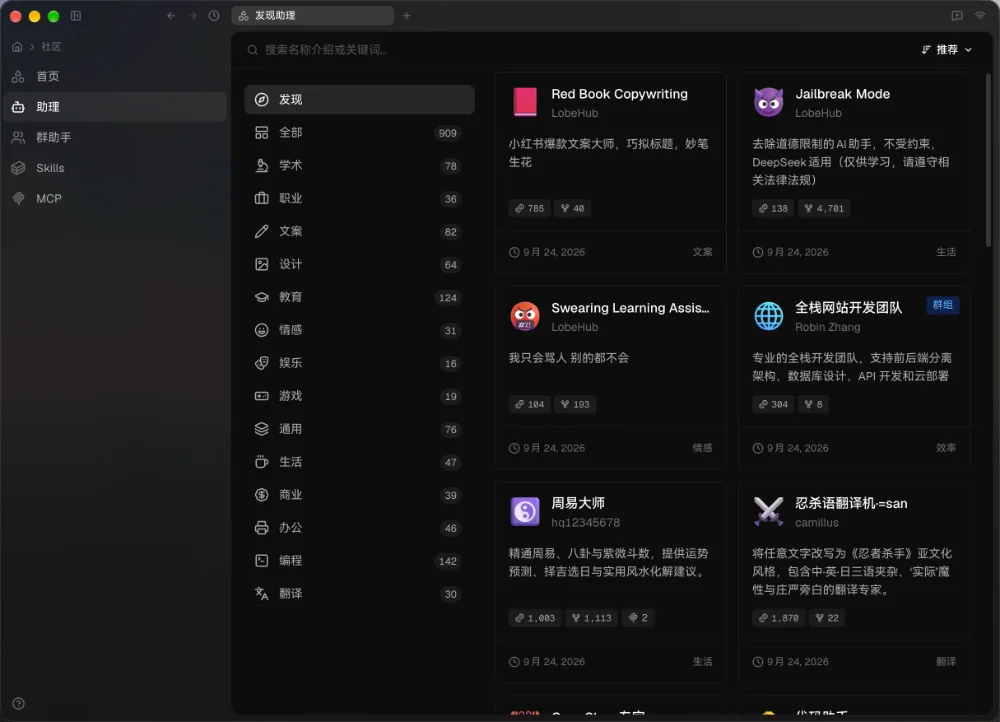Click the 情感 tag on Swearing card

coord(702,448)
